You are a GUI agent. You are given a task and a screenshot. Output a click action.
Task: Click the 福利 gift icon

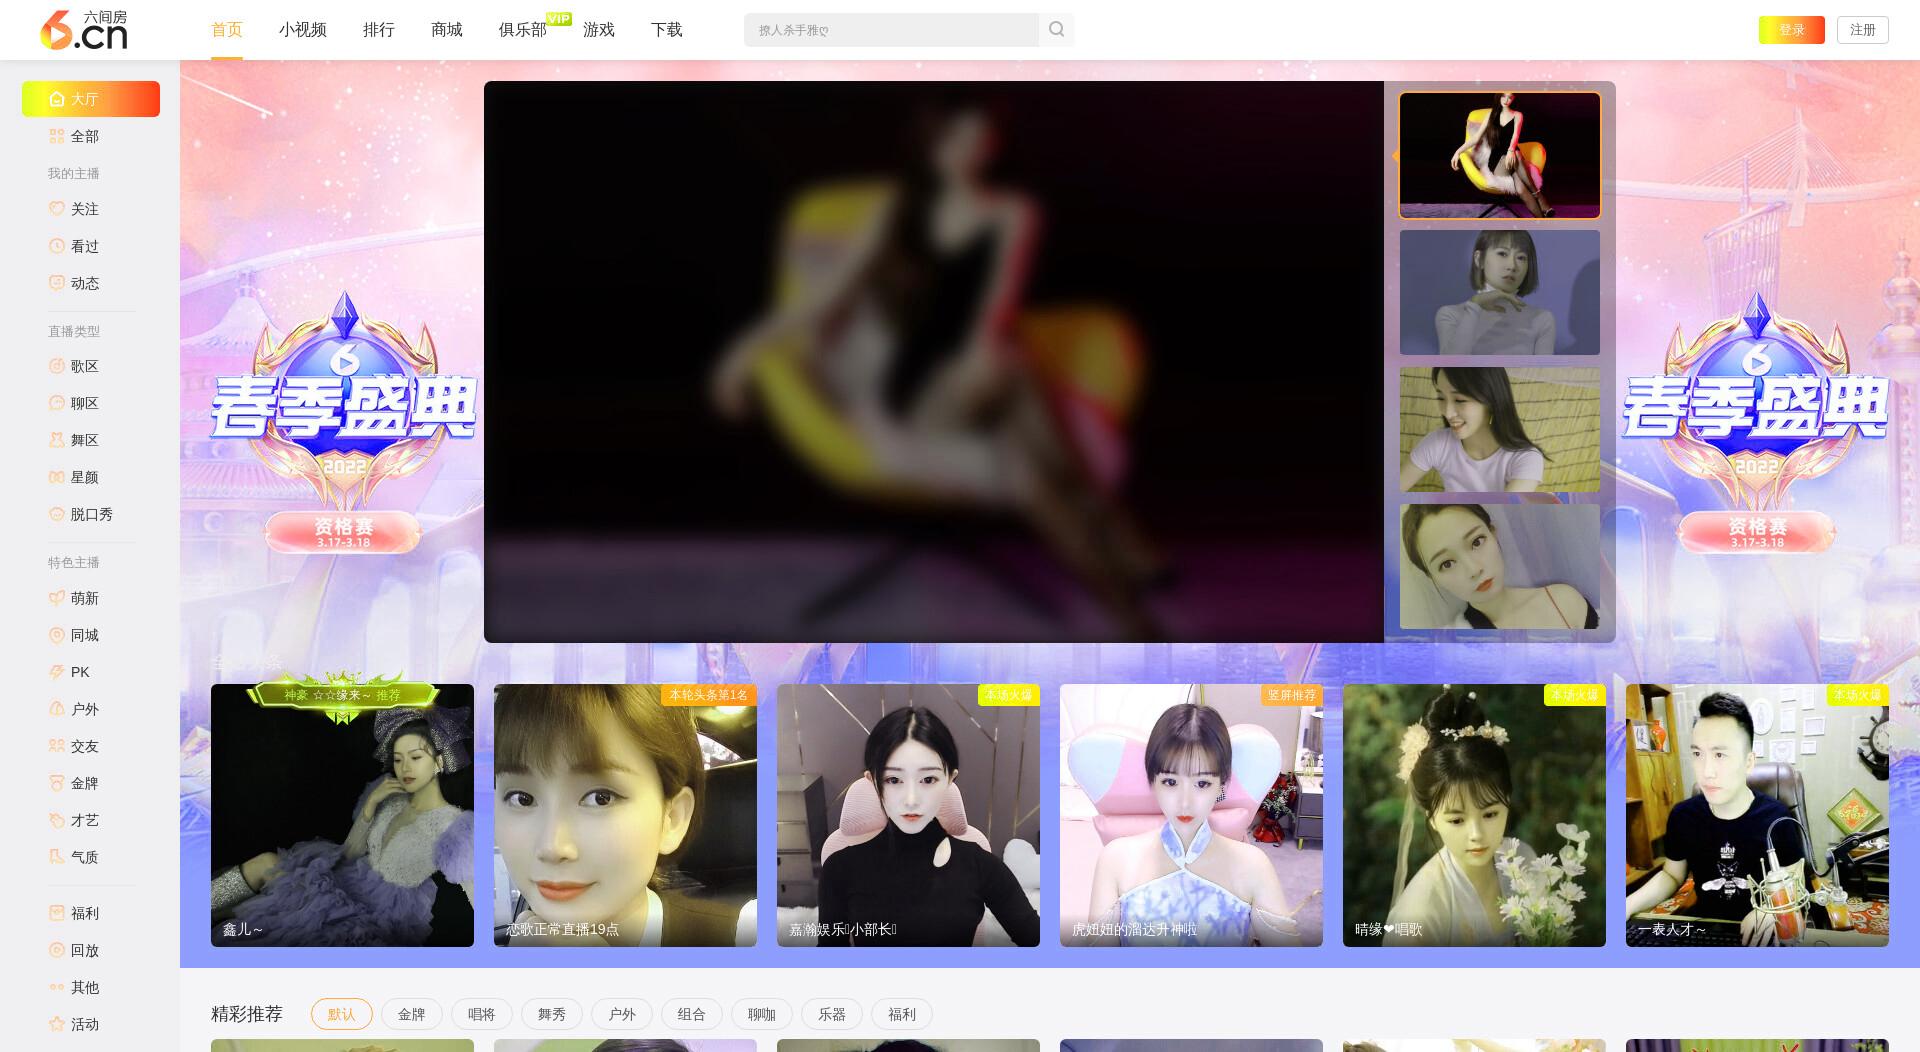pyautogui.click(x=57, y=913)
